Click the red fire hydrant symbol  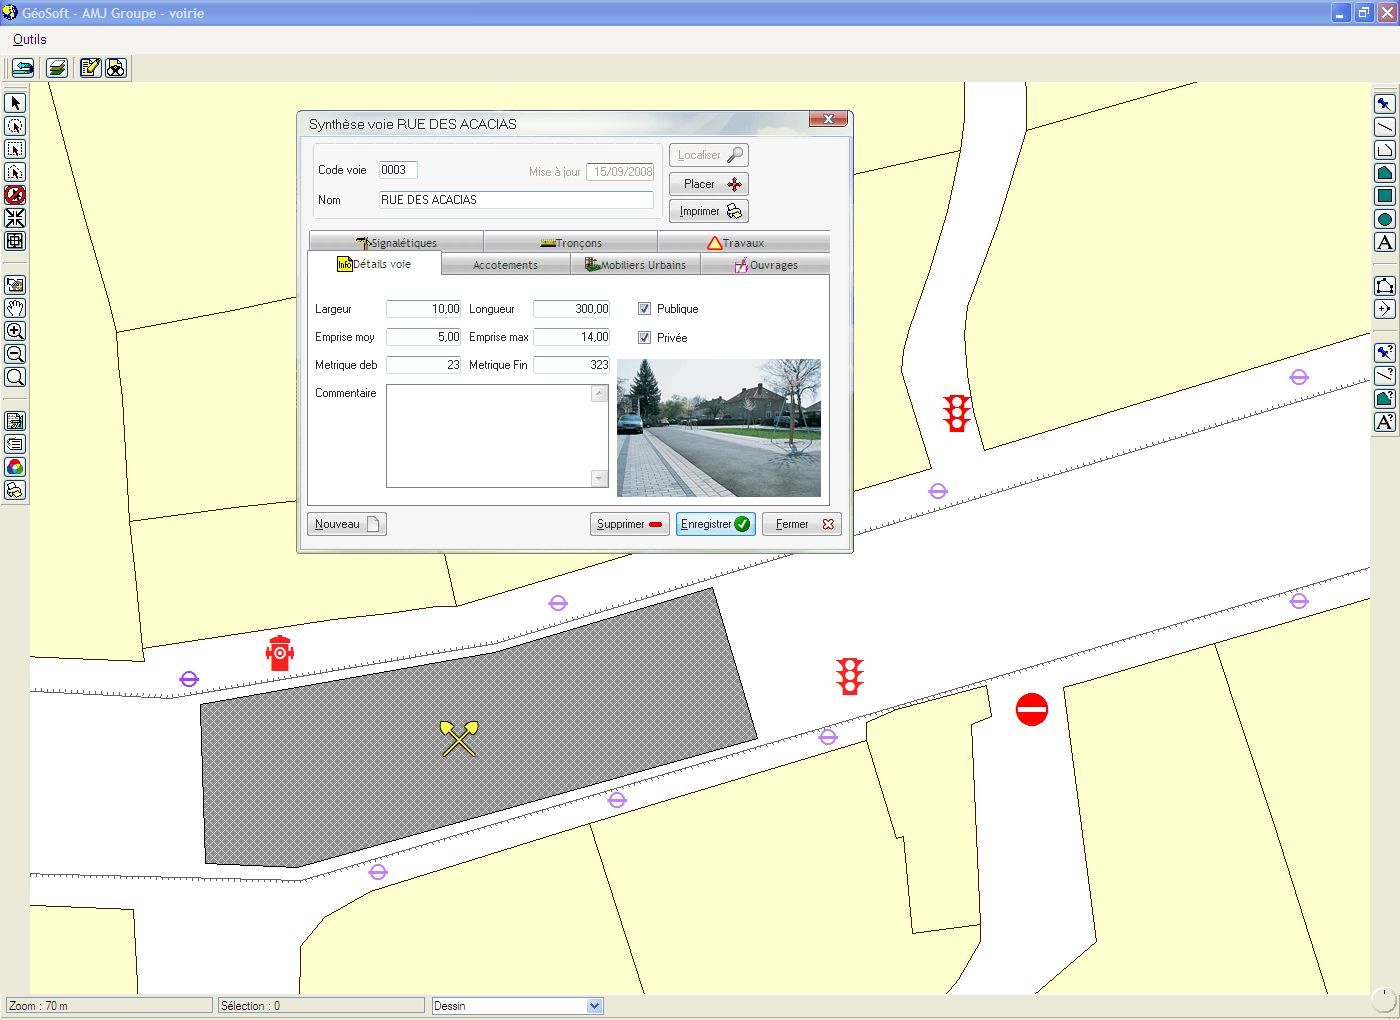[280, 653]
